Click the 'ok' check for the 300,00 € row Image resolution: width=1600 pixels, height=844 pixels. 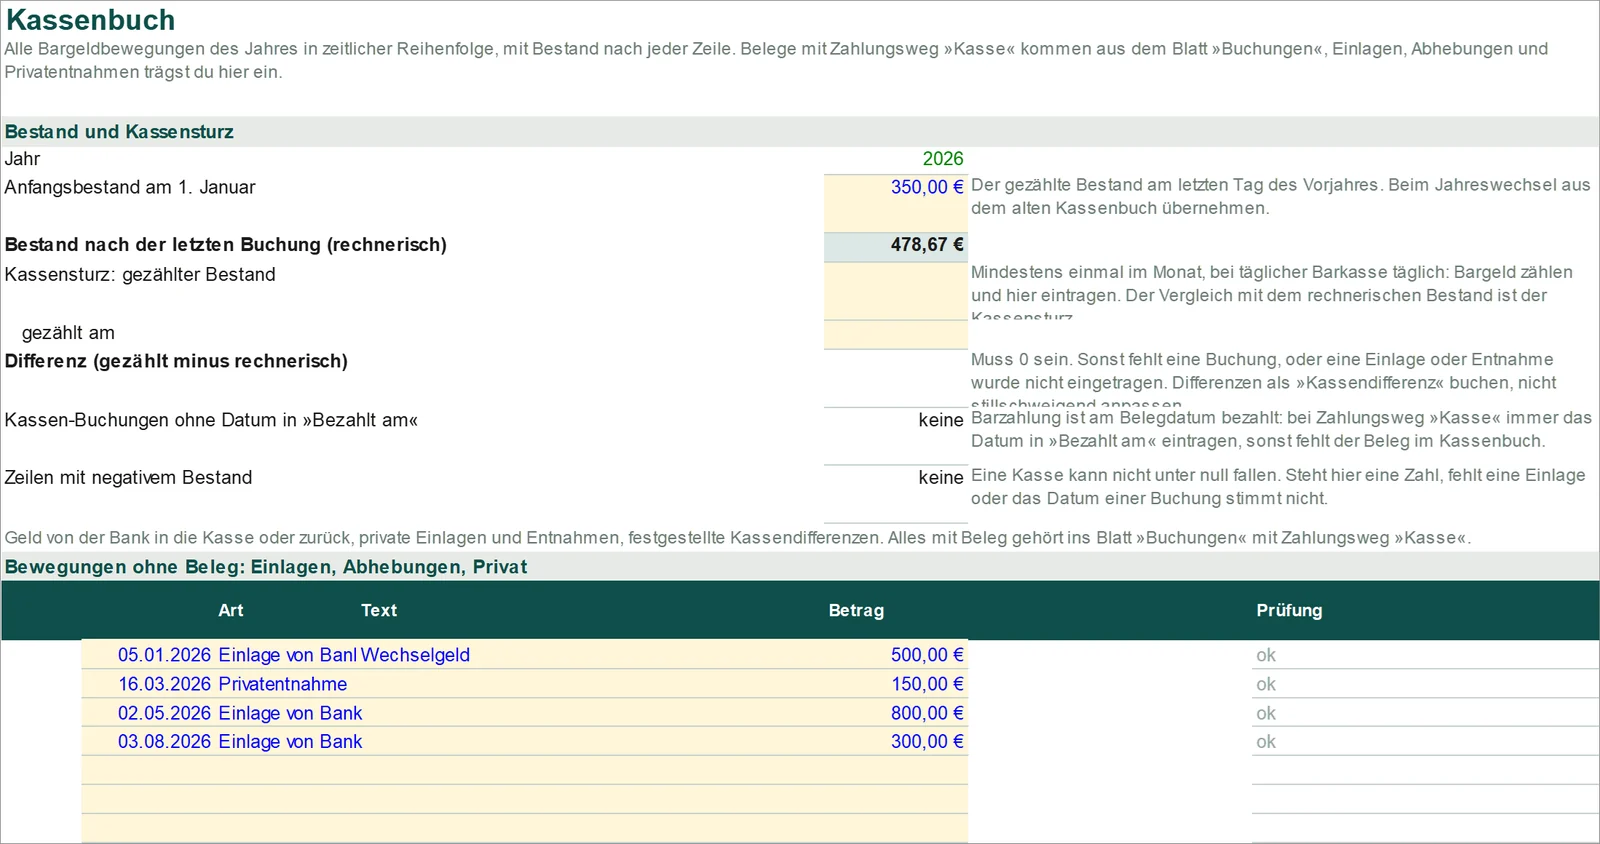click(1266, 742)
